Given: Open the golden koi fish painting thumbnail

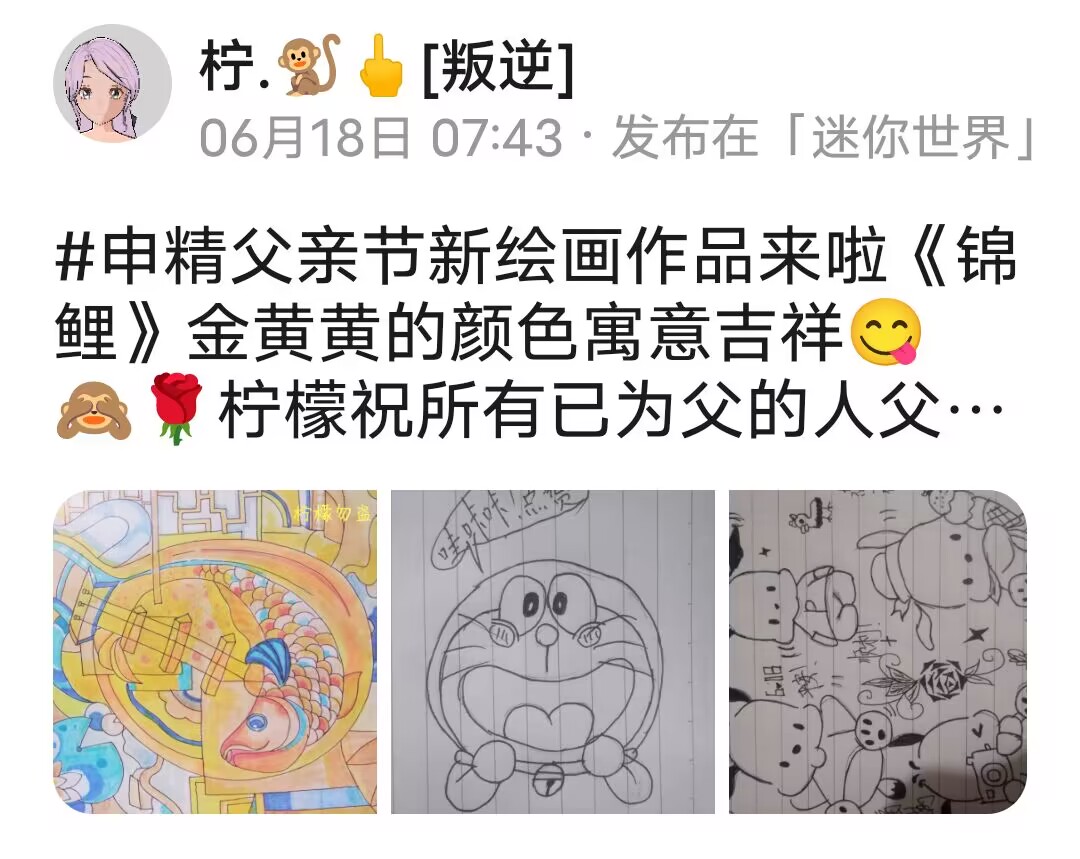Looking at the screenshot, I should (215, 652).
